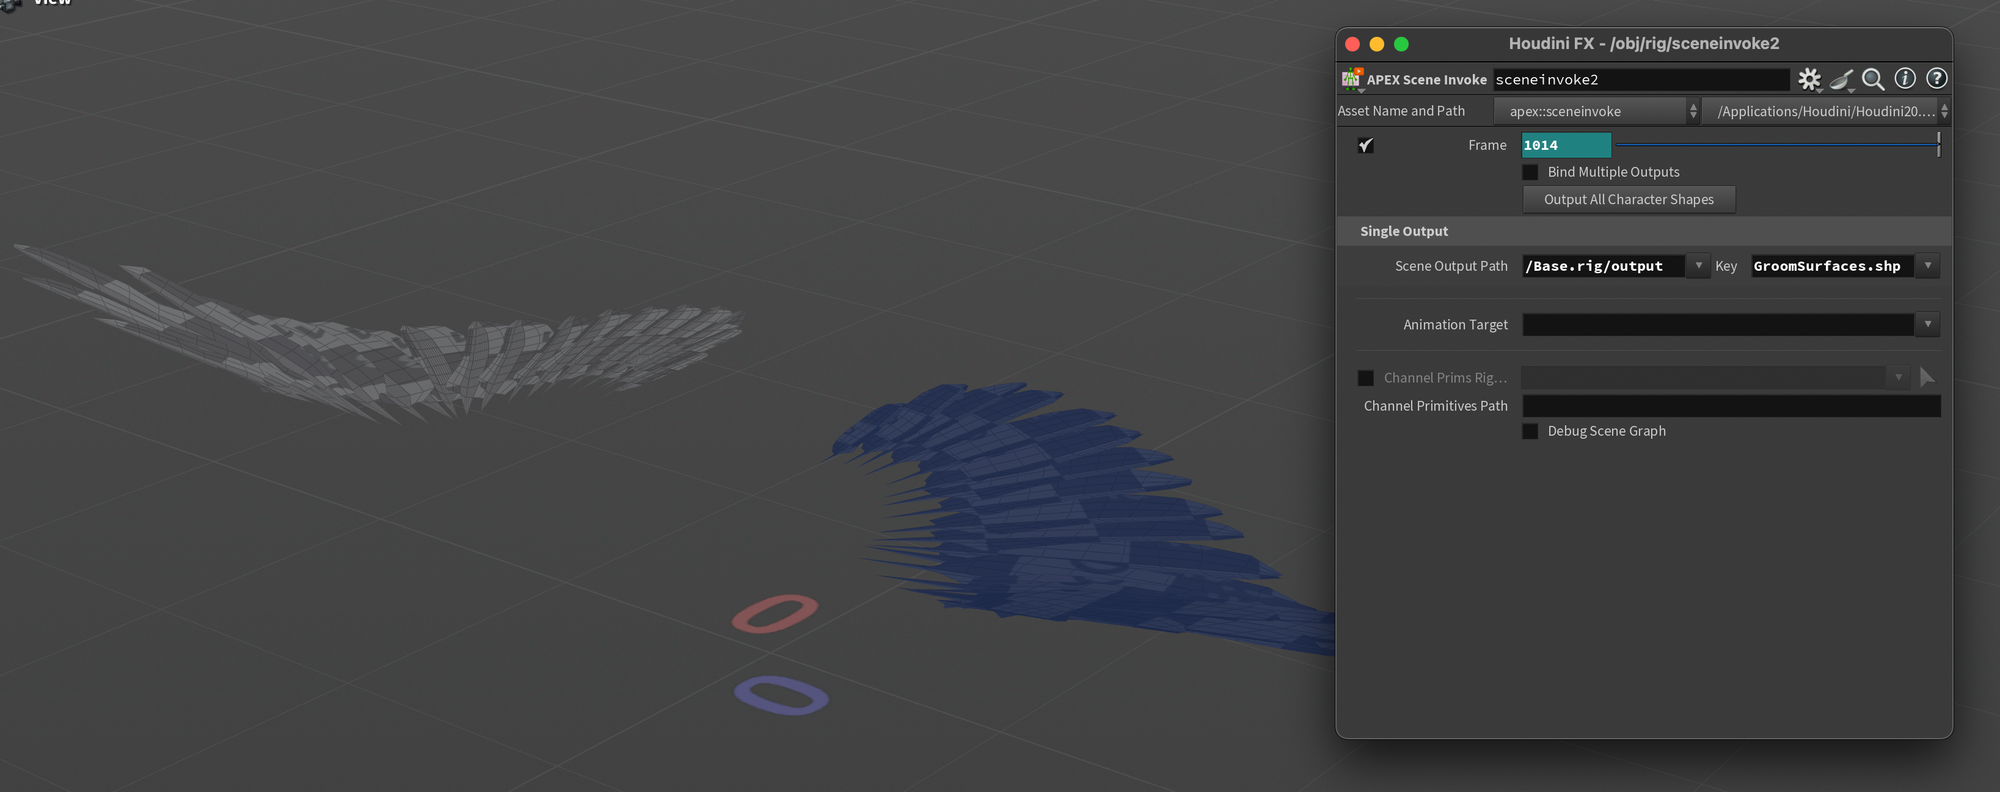Viewport: 2000px width, 792px height.
Task: Open node help question mark icon
Action: point(1937,78)
